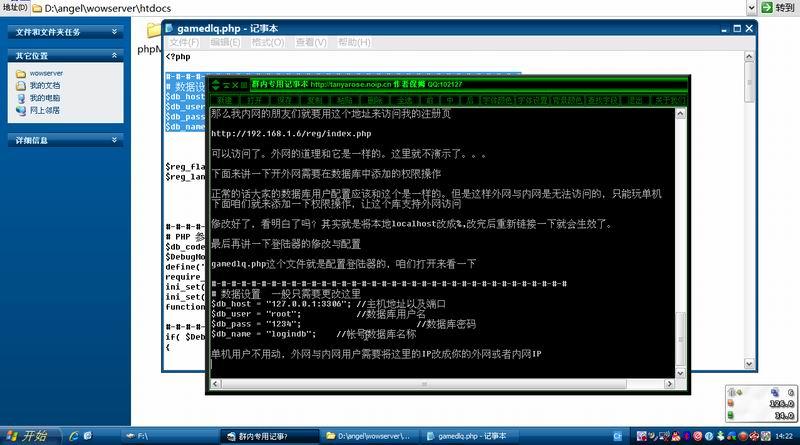Collapse the 其它位置 panel
The image size is (800, 445).
[x=115, y=56]
